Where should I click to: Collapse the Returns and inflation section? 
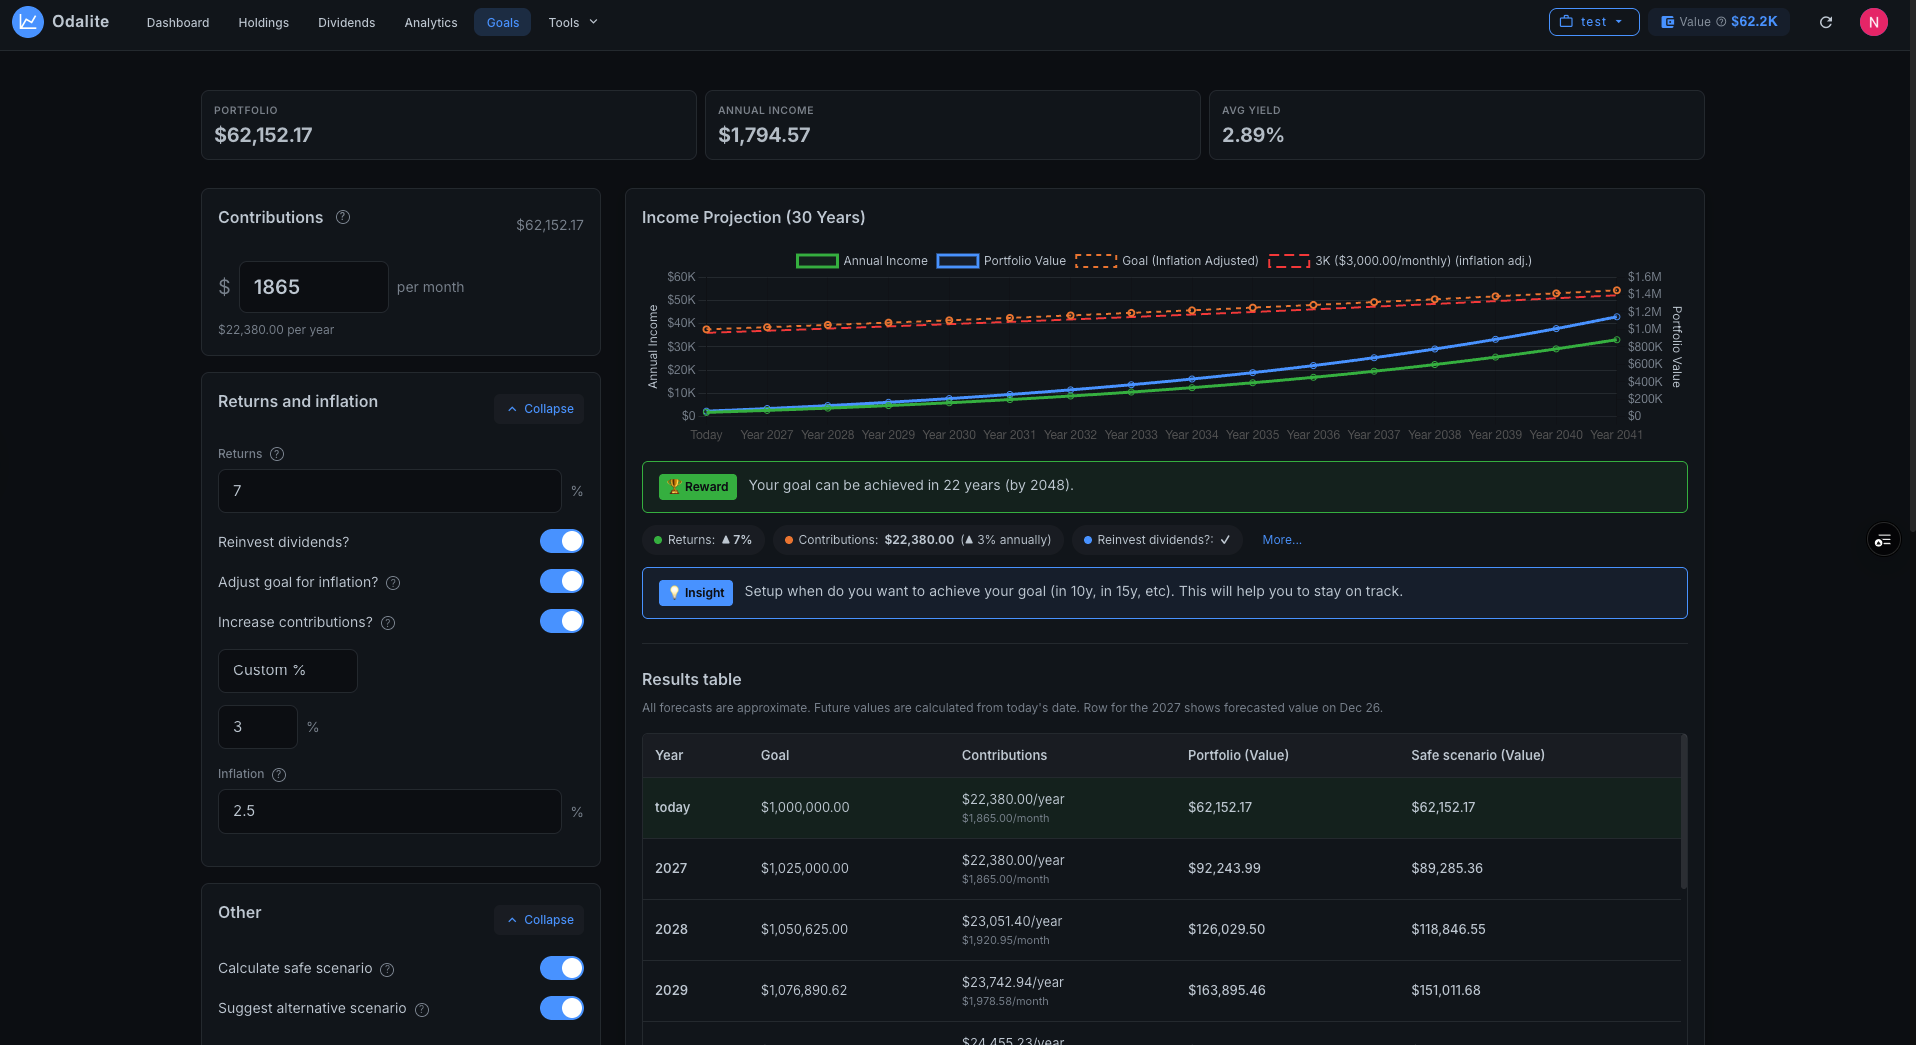(x=539, y=409)
